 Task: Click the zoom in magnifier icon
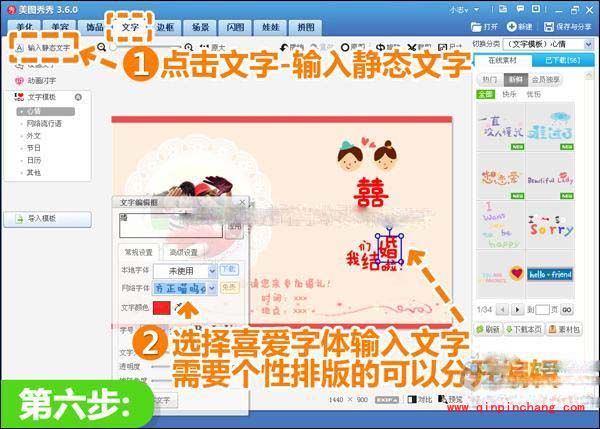188,47
